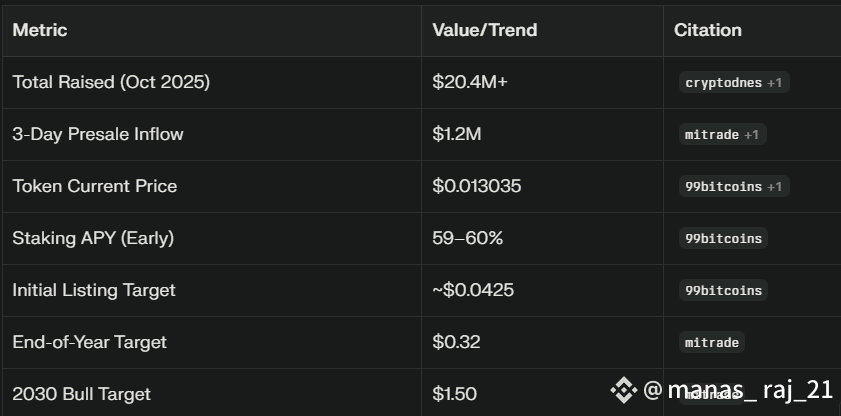This screenshot has width=841, height=416.
Task: Click 99bitcoins citation in Token Current Price row
Action: point(734,187)
